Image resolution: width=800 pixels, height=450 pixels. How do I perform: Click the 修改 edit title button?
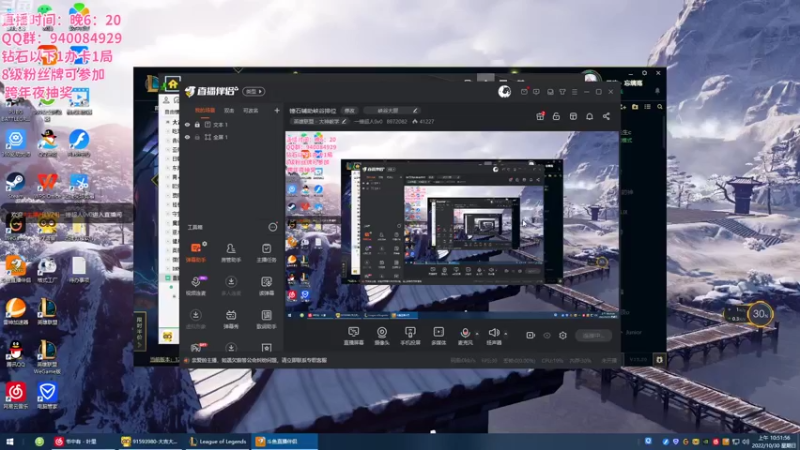(x=349, y=110)
